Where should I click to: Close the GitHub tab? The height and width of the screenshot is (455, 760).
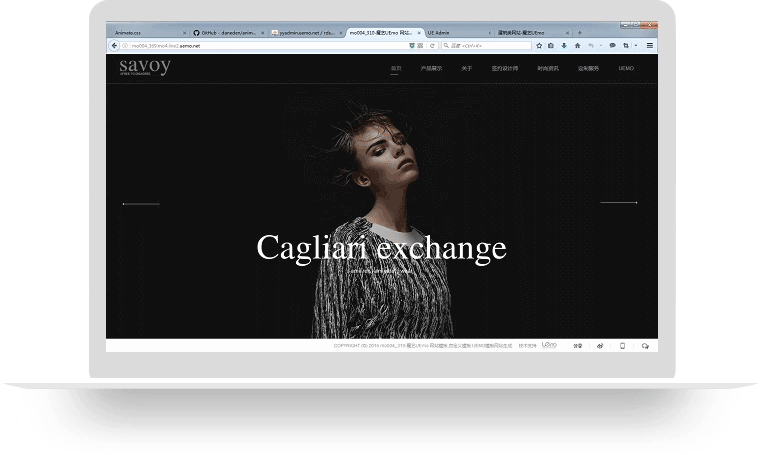point(263,33)
